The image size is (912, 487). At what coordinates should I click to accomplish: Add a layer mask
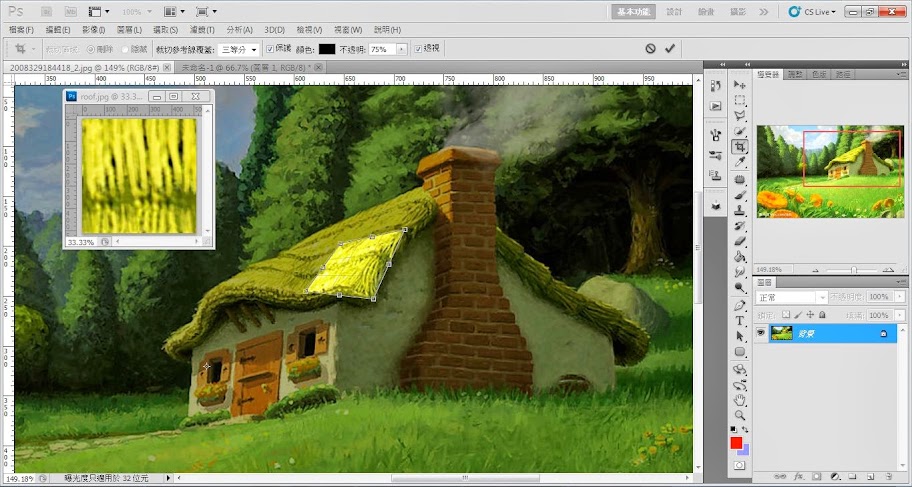pos(817,477)
